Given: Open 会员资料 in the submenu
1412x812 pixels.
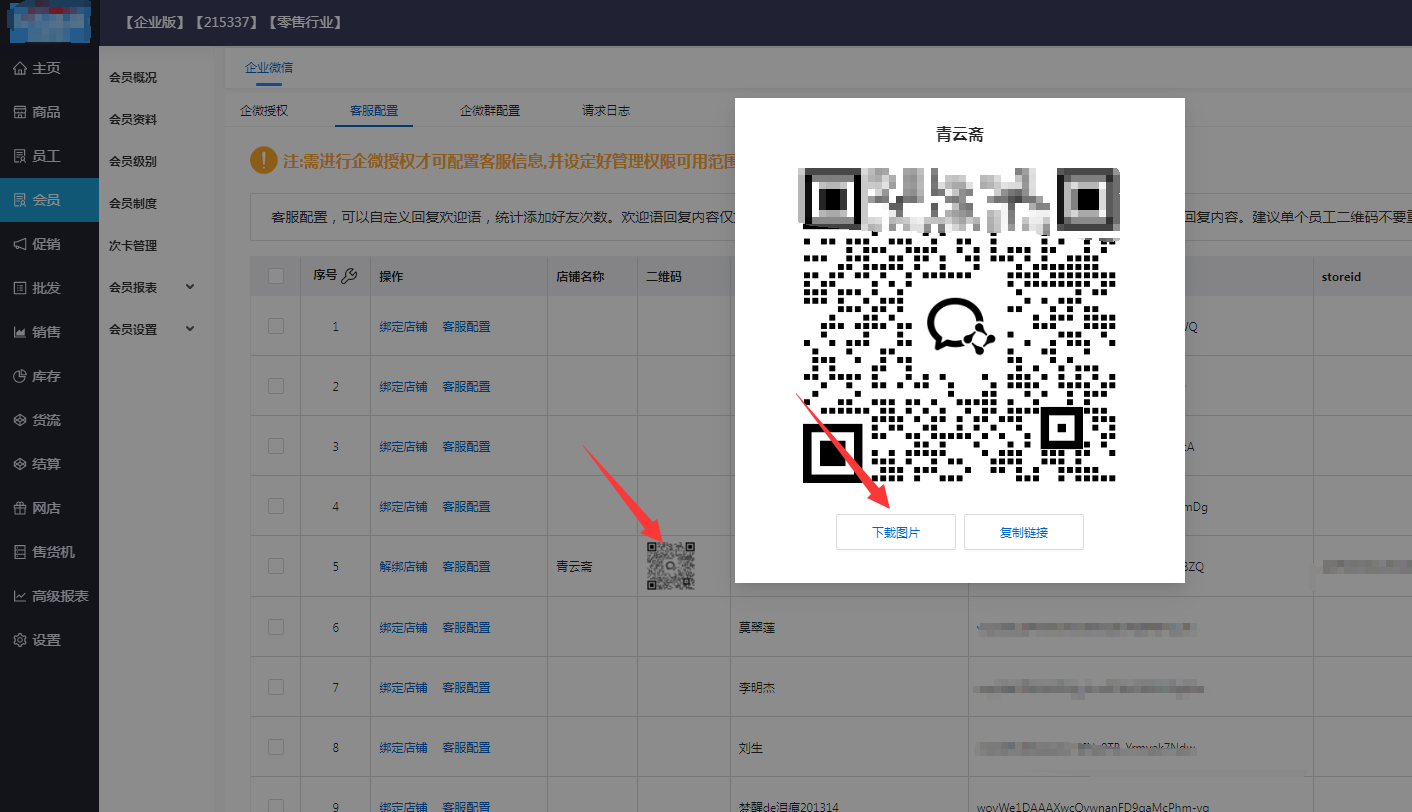Looking at the screenshot, I should click(x=133, y=119).
